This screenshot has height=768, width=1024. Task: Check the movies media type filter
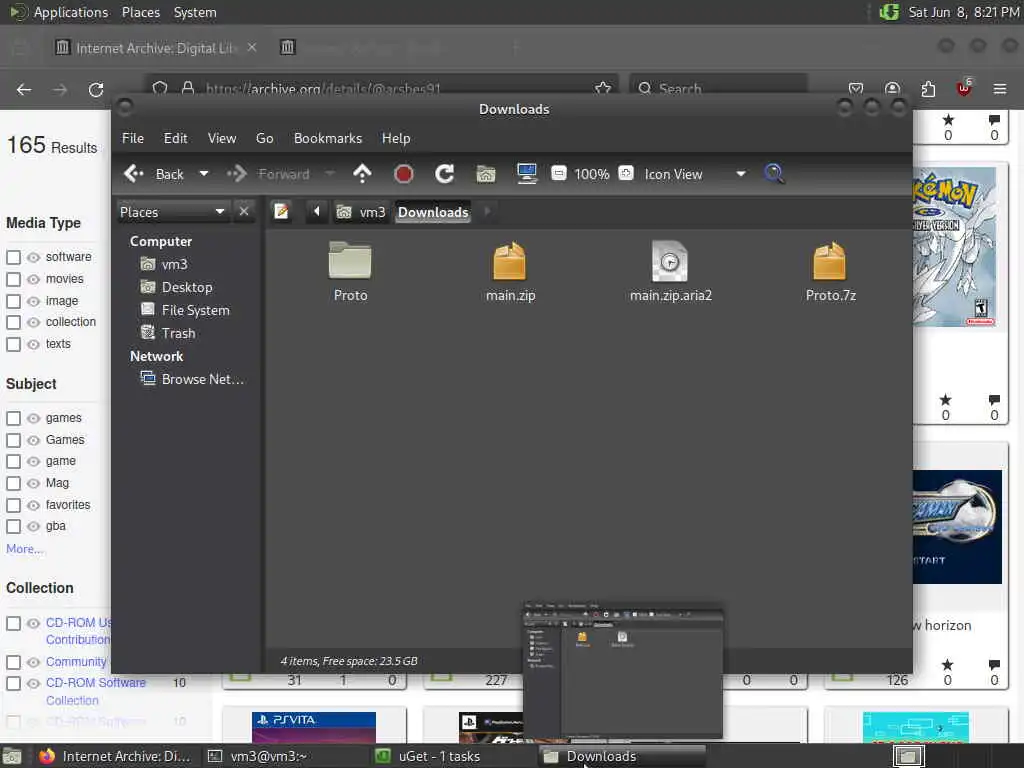point(13,279)
